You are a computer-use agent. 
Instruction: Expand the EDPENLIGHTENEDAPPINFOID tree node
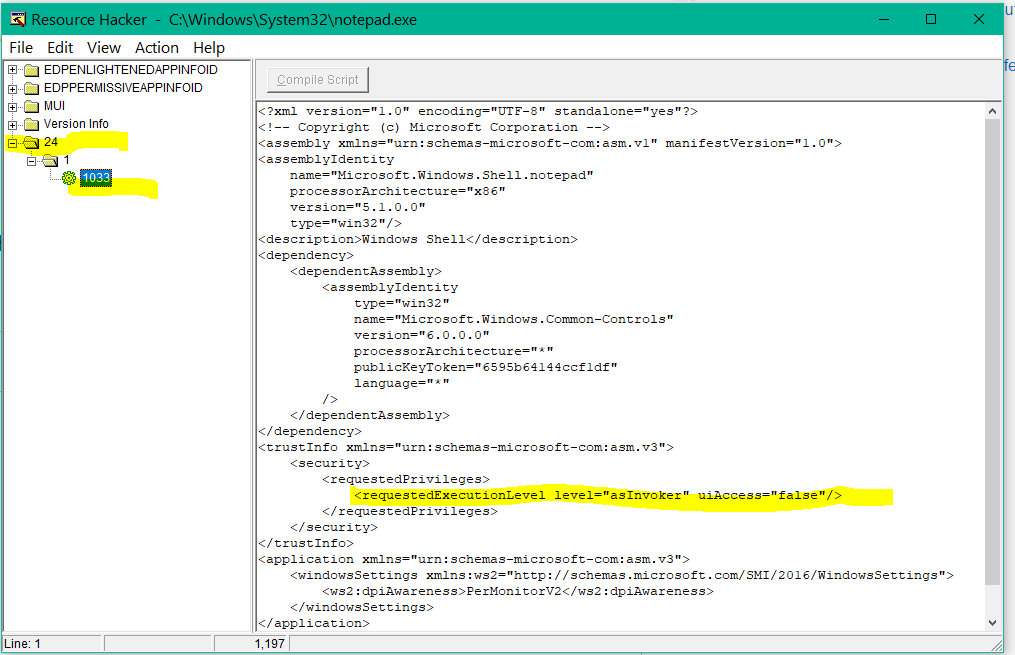click(12, 70)
